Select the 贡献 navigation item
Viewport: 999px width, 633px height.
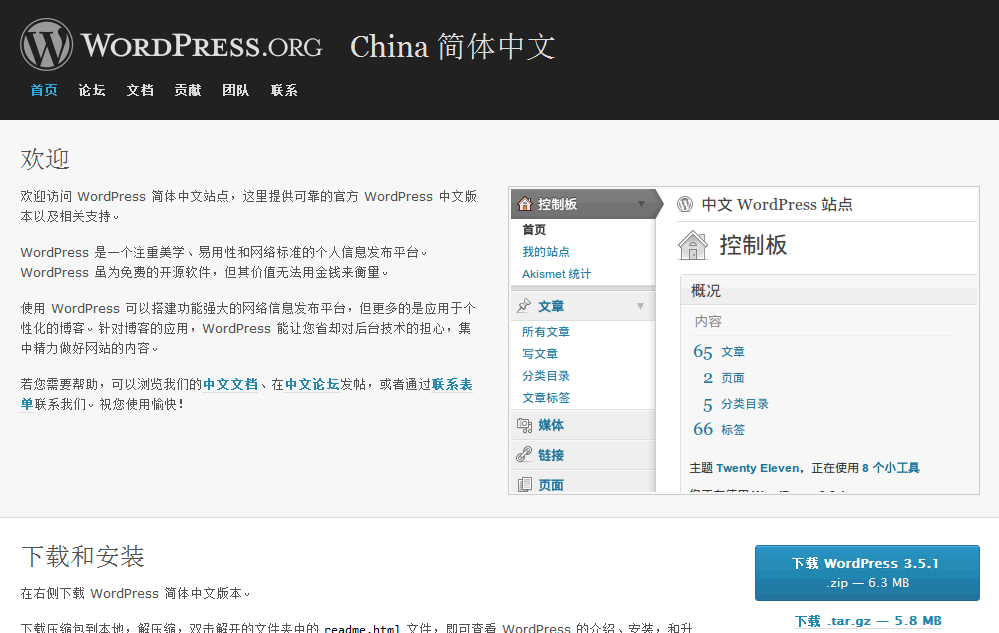pyautogui.click(x=188, y=90)
